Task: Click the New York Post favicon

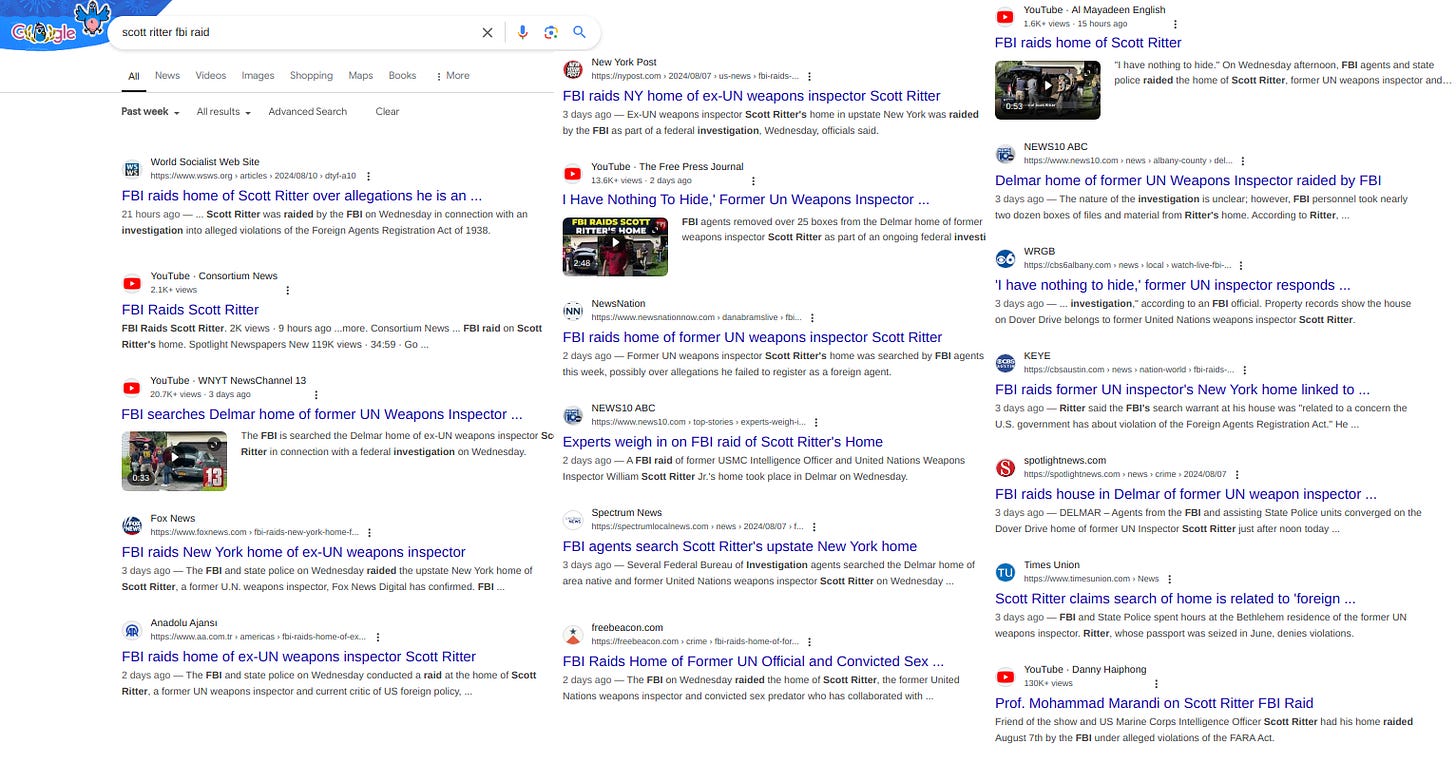Action: point(573,69)
